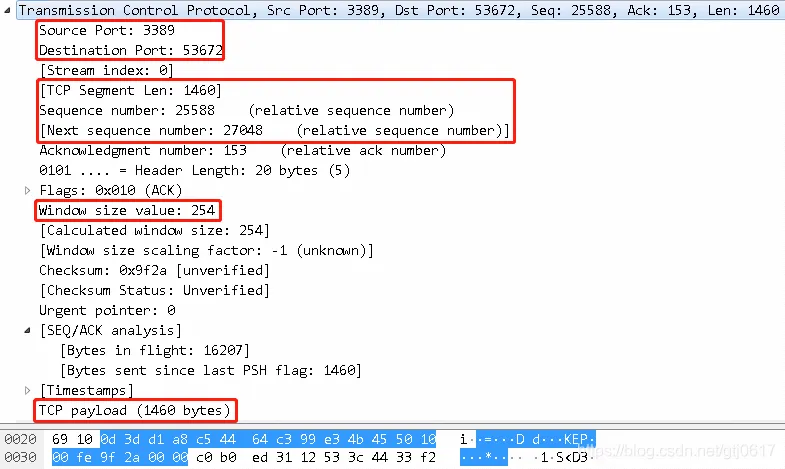Click hex byte f2 in row 0030
The height and width of the screenshot is (469, 785).
(428, 457)
